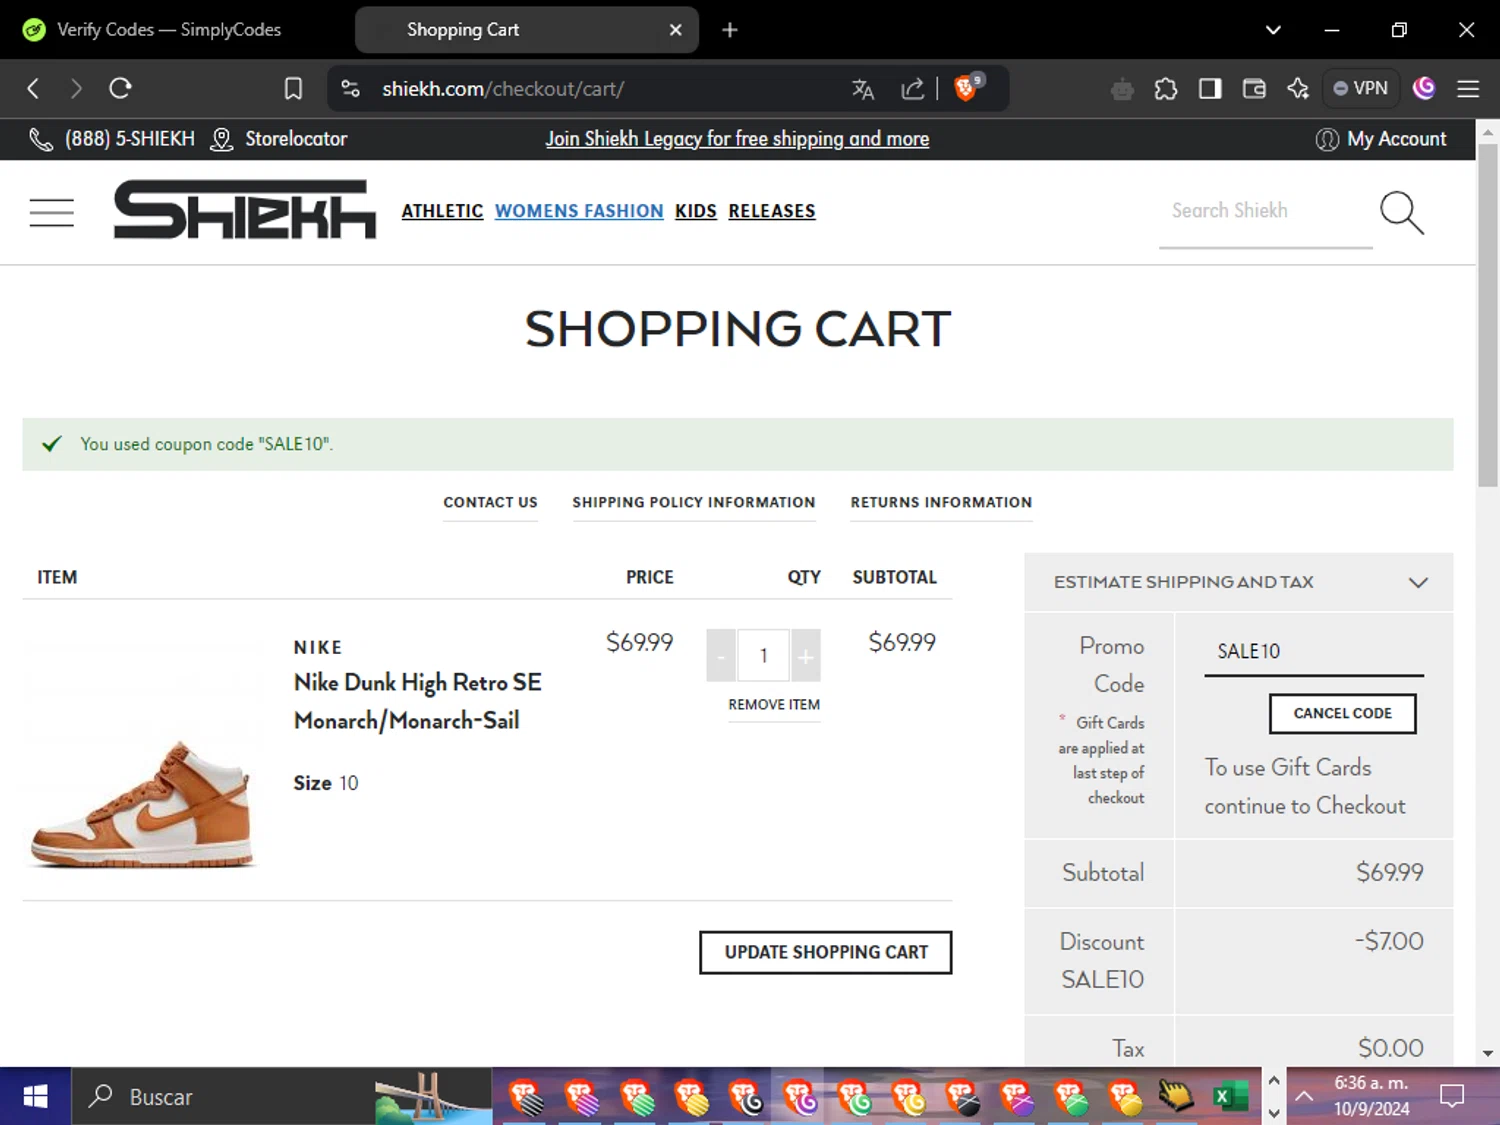Open Brave Shields lion icon

tap(967, 88)
